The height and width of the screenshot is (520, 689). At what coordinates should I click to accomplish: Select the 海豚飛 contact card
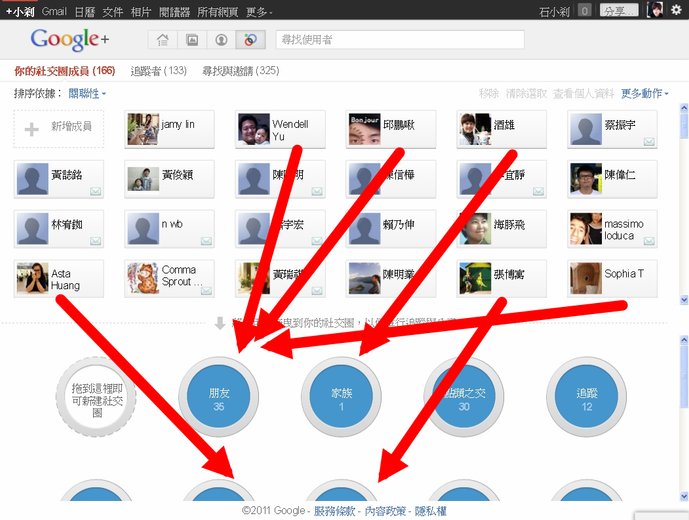pyautogui.click(x=502, y=229)
